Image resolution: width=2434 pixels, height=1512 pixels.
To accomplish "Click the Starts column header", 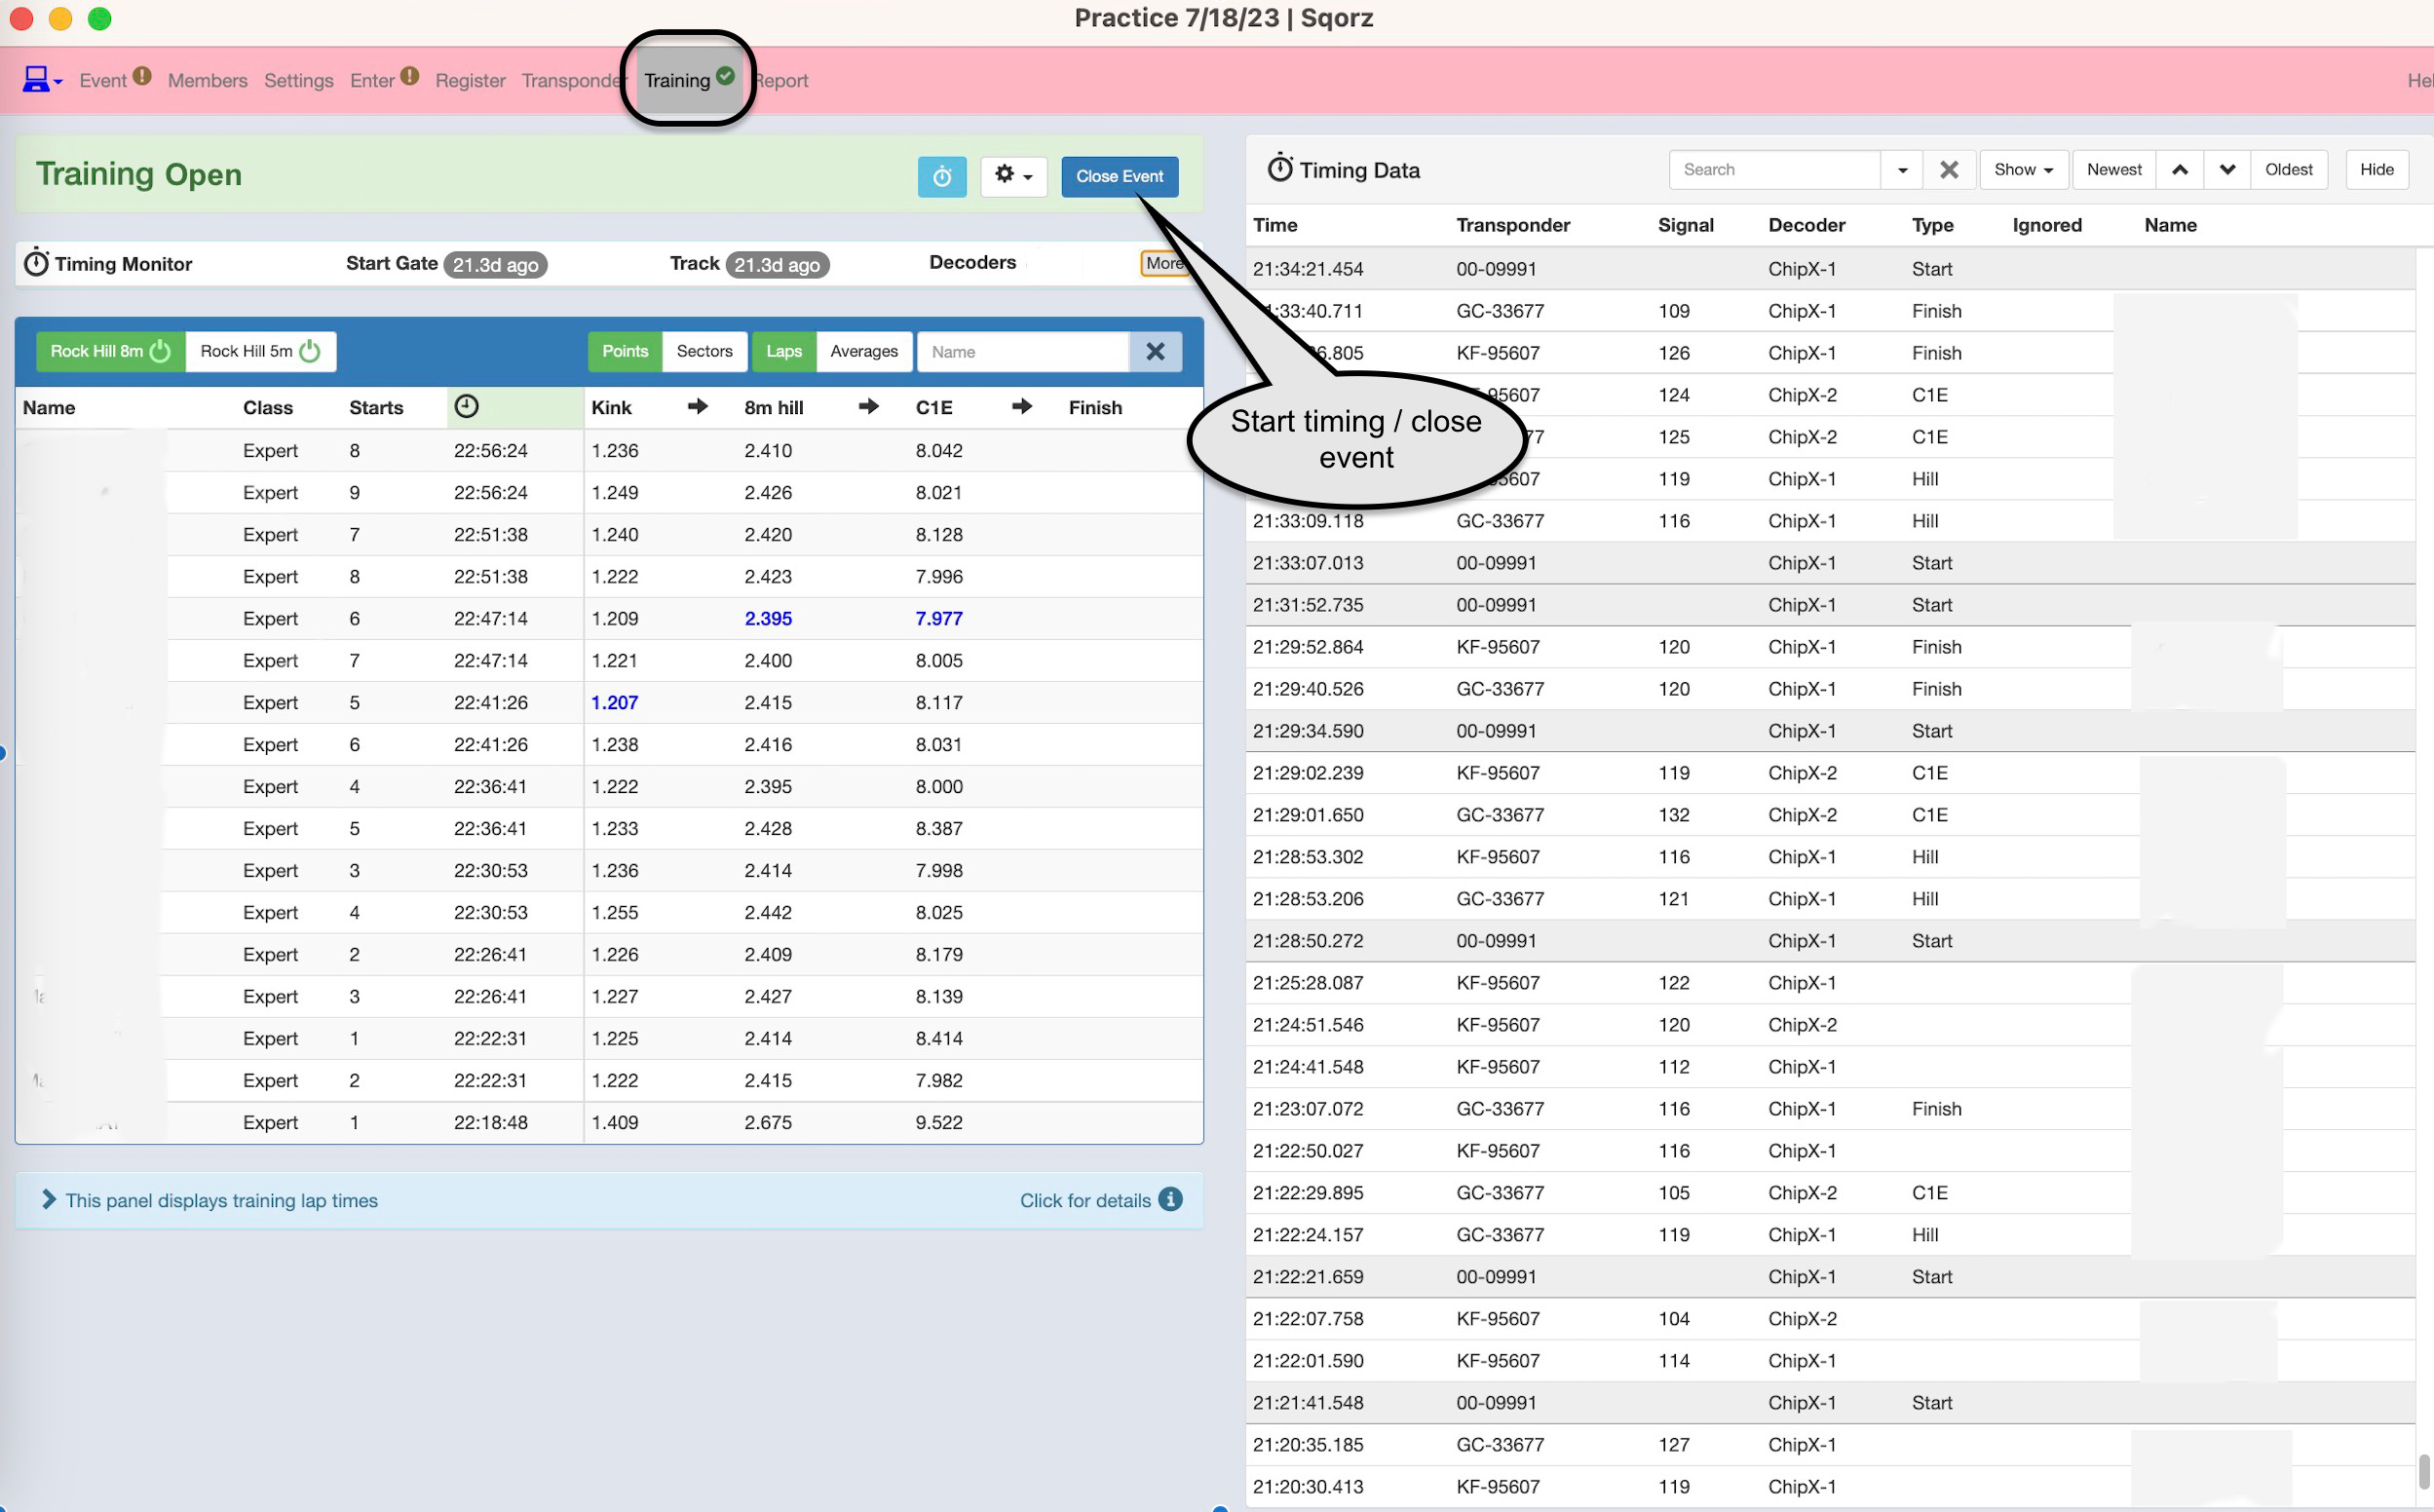I will click(376, 407).
